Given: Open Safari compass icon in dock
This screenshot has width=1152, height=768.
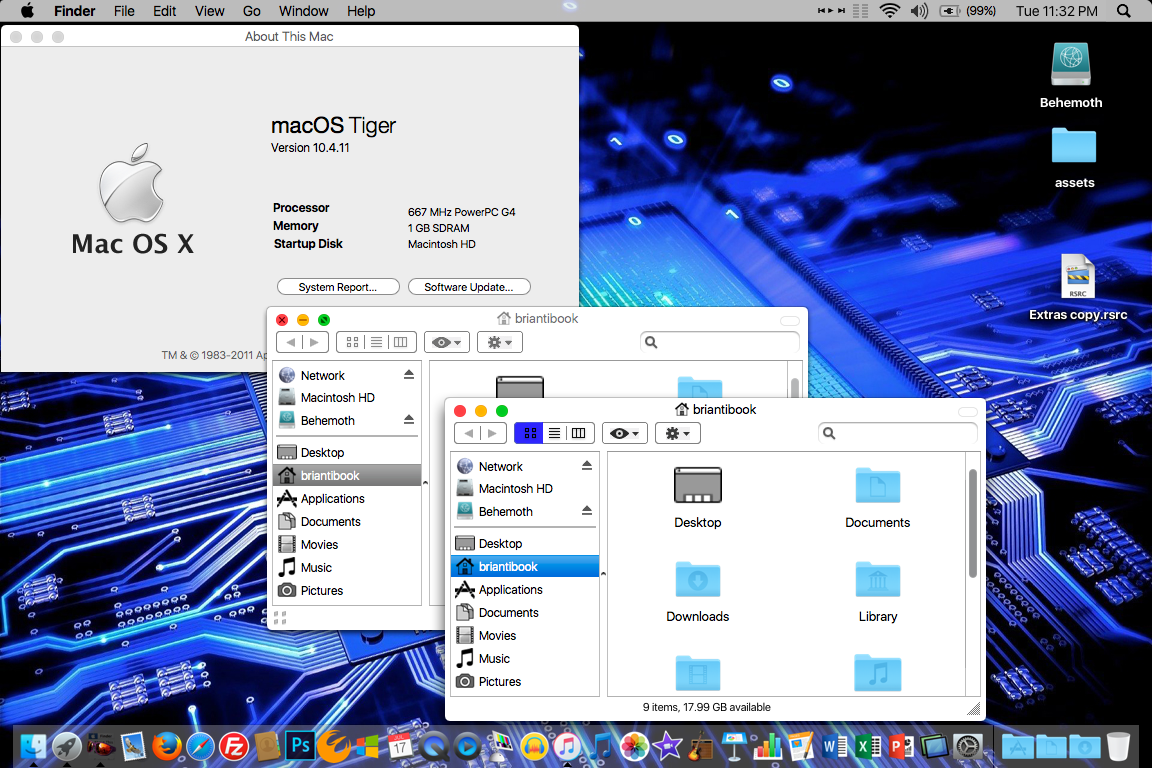Looking at the screenshot, I should point(200,747).
